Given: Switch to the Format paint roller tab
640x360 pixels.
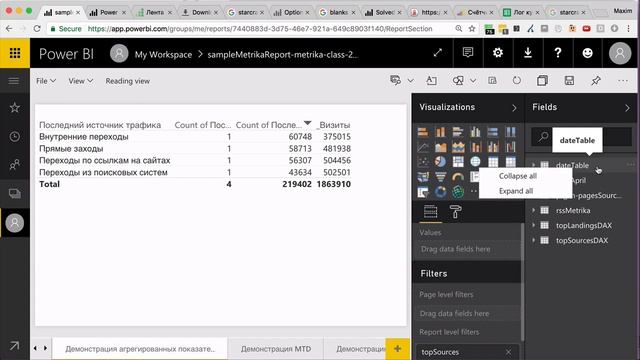Looking at the screenshot, I should click(x=455, y=212).
